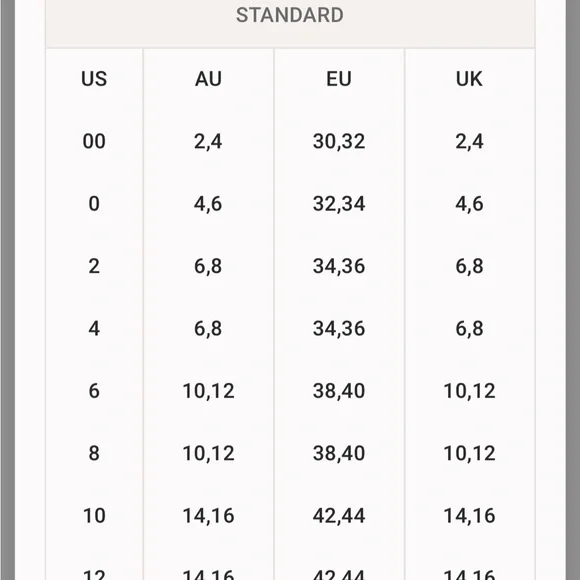
Task: Click the AU column header
Action: [x=208, y=79]
